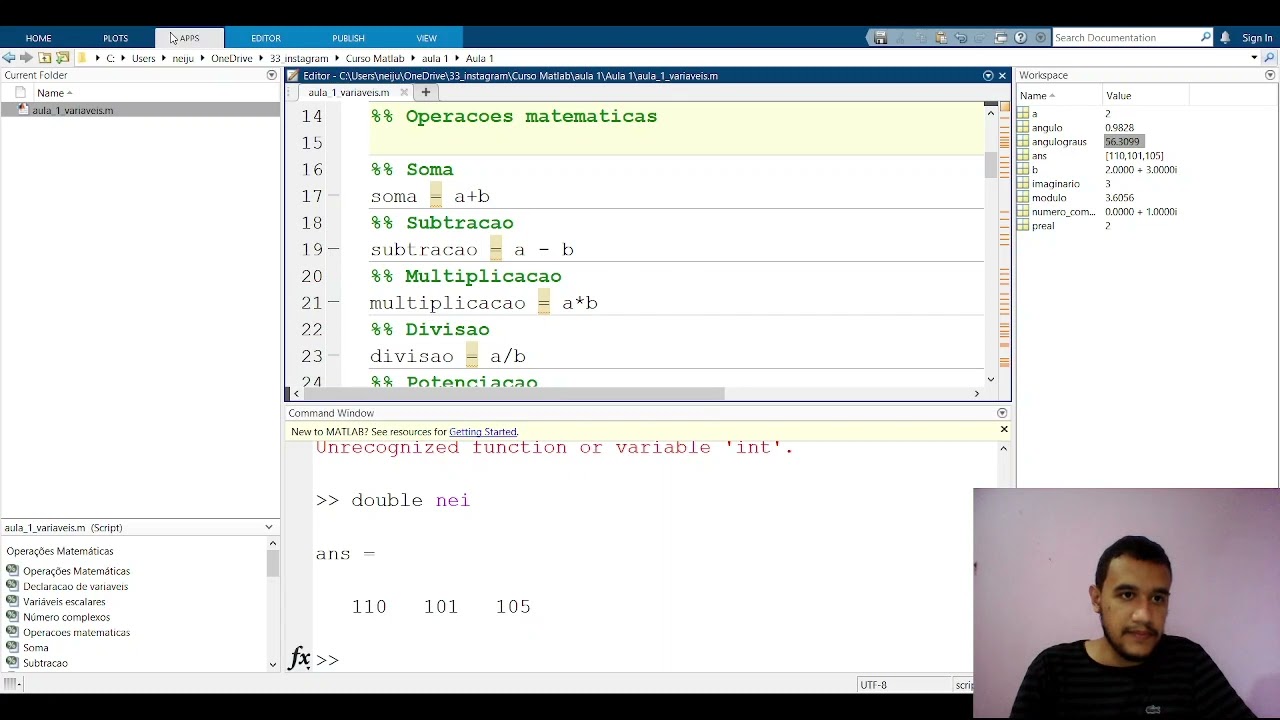This screenshot has width=1280, height=720.
Task: Click the Switch Windows icon
Action: (1001, 38)
